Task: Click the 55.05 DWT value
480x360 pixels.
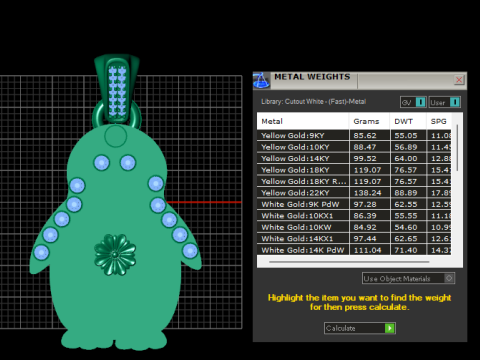Action: (406, 136)
